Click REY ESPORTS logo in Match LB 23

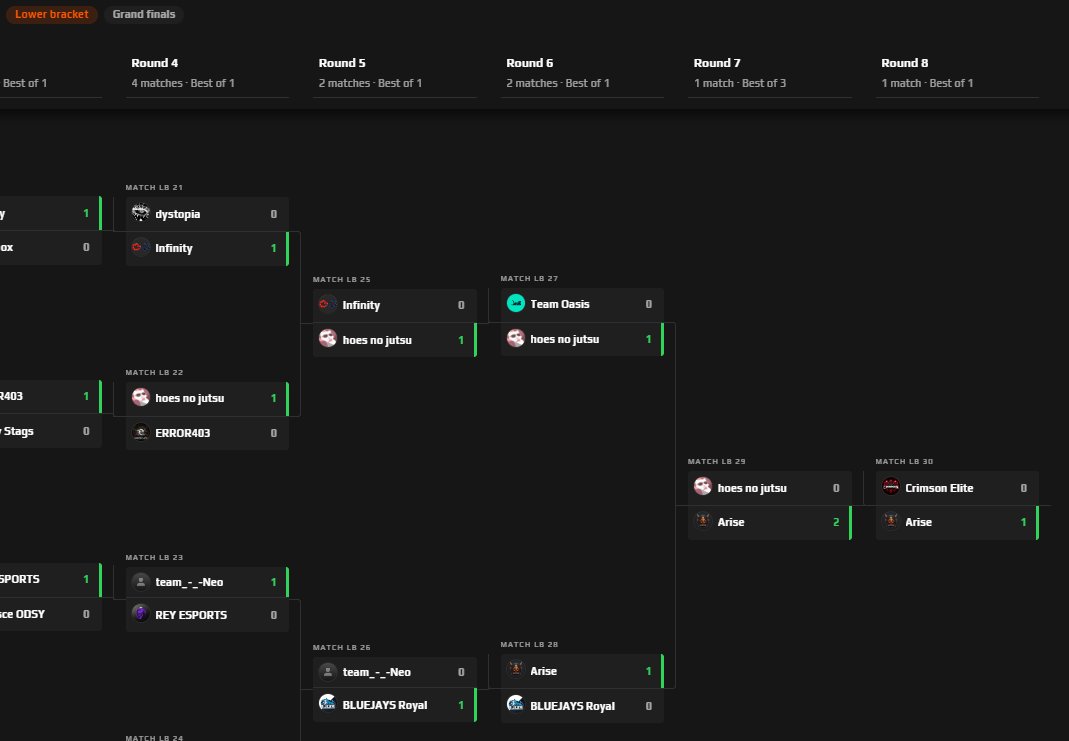(140, 614)
